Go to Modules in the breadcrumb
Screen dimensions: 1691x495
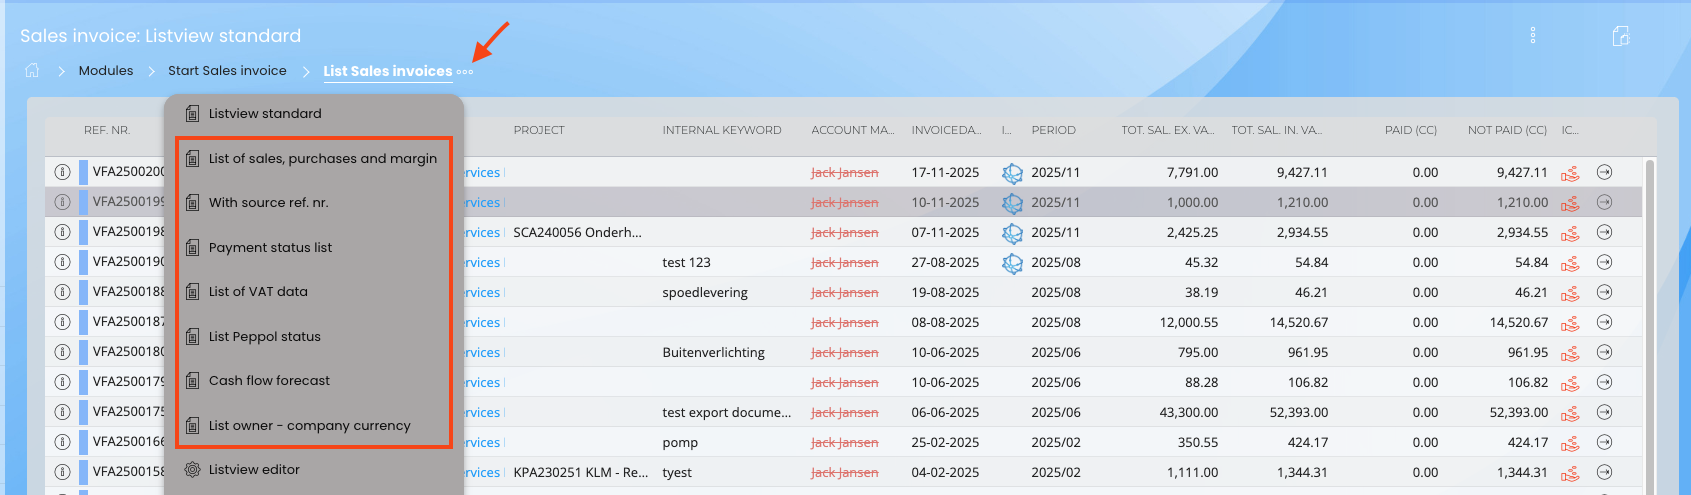coord(106,71)
